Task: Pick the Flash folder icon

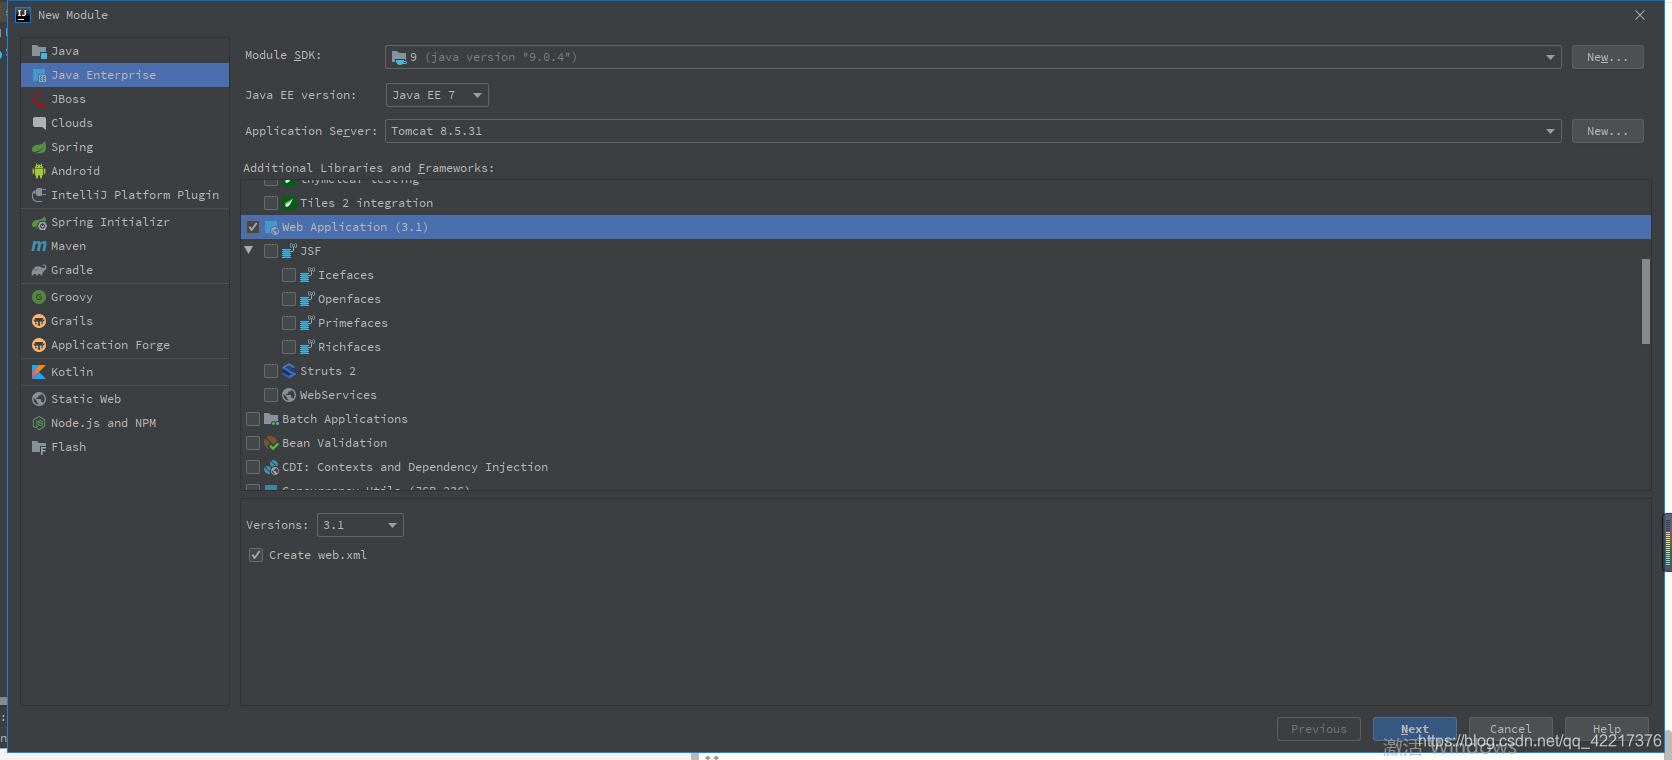Action: [39, 447]
